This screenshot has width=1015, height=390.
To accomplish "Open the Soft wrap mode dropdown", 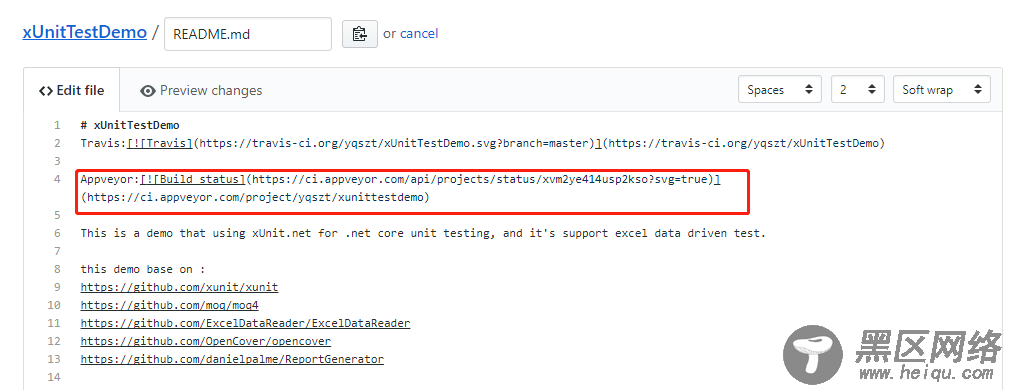I will click(x=942, y=89).
